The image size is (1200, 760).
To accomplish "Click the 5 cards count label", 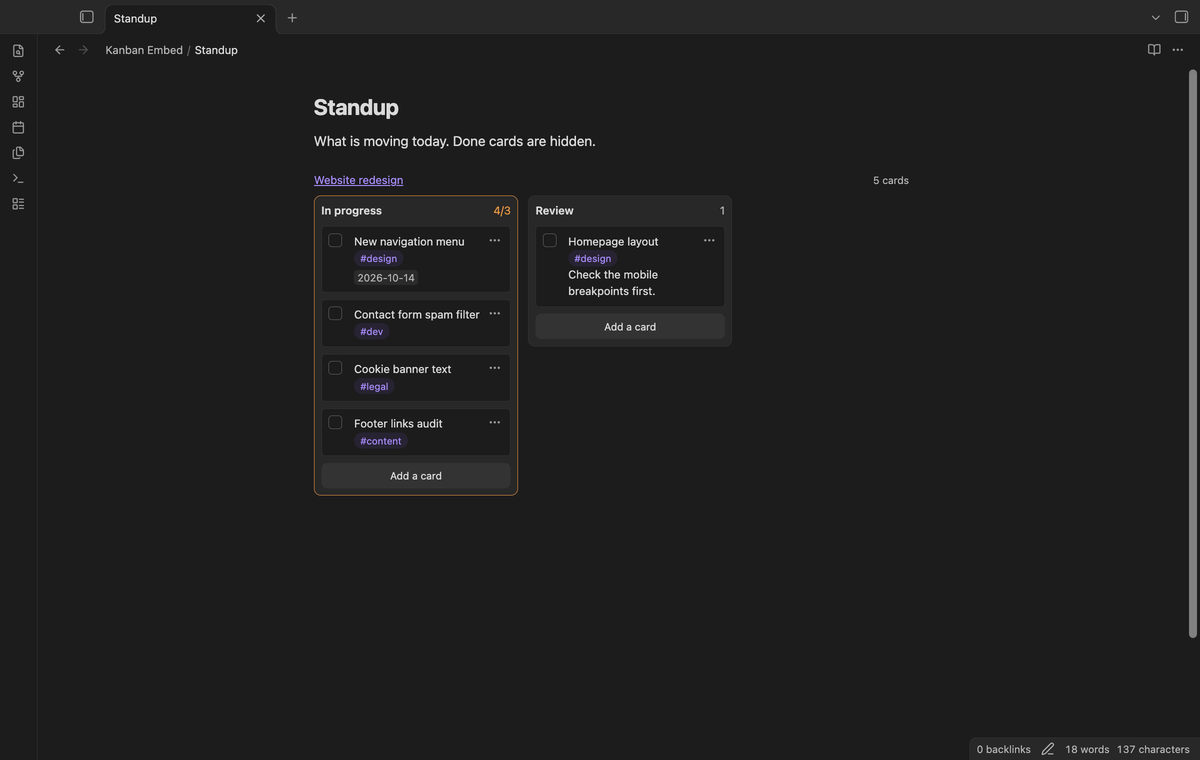I will tap(891, 181).
